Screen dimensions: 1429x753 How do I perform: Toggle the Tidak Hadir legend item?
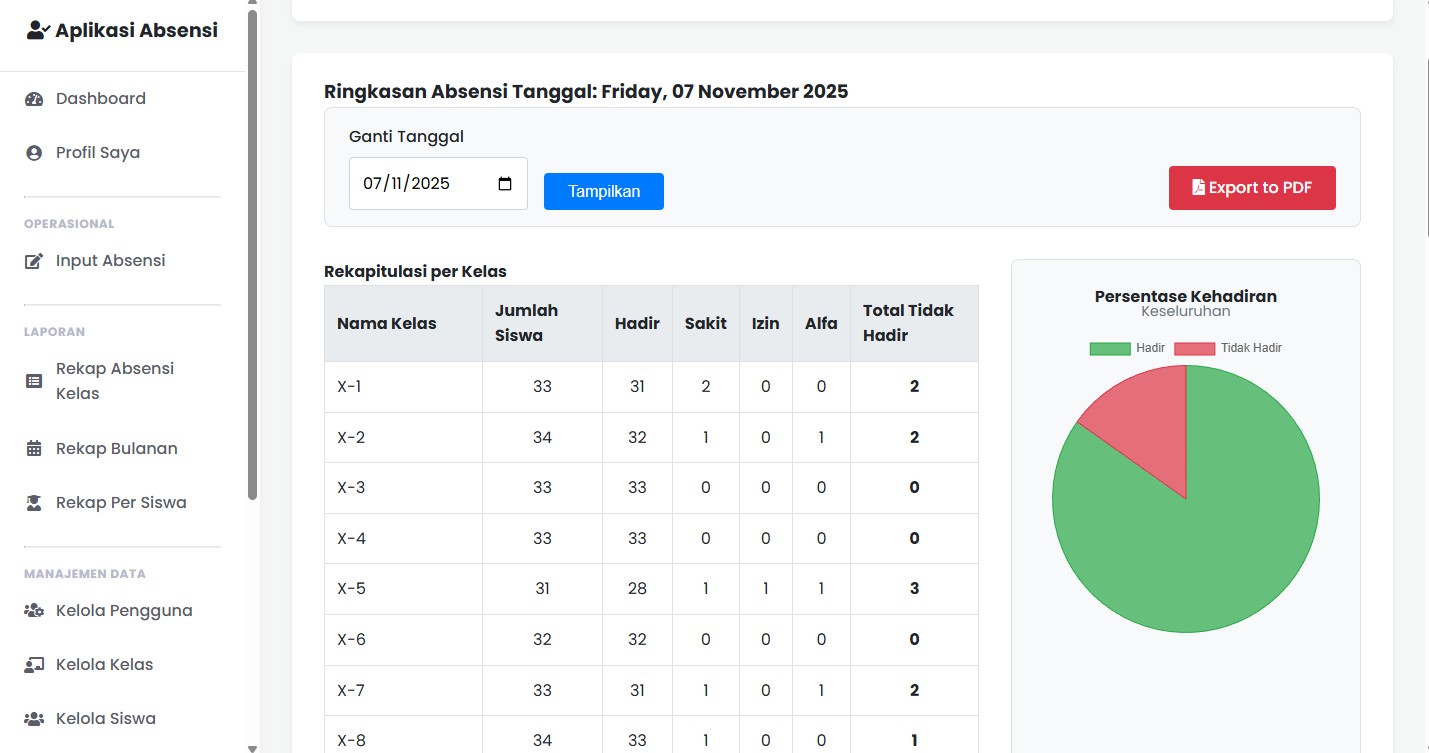tap(1228, 348)
